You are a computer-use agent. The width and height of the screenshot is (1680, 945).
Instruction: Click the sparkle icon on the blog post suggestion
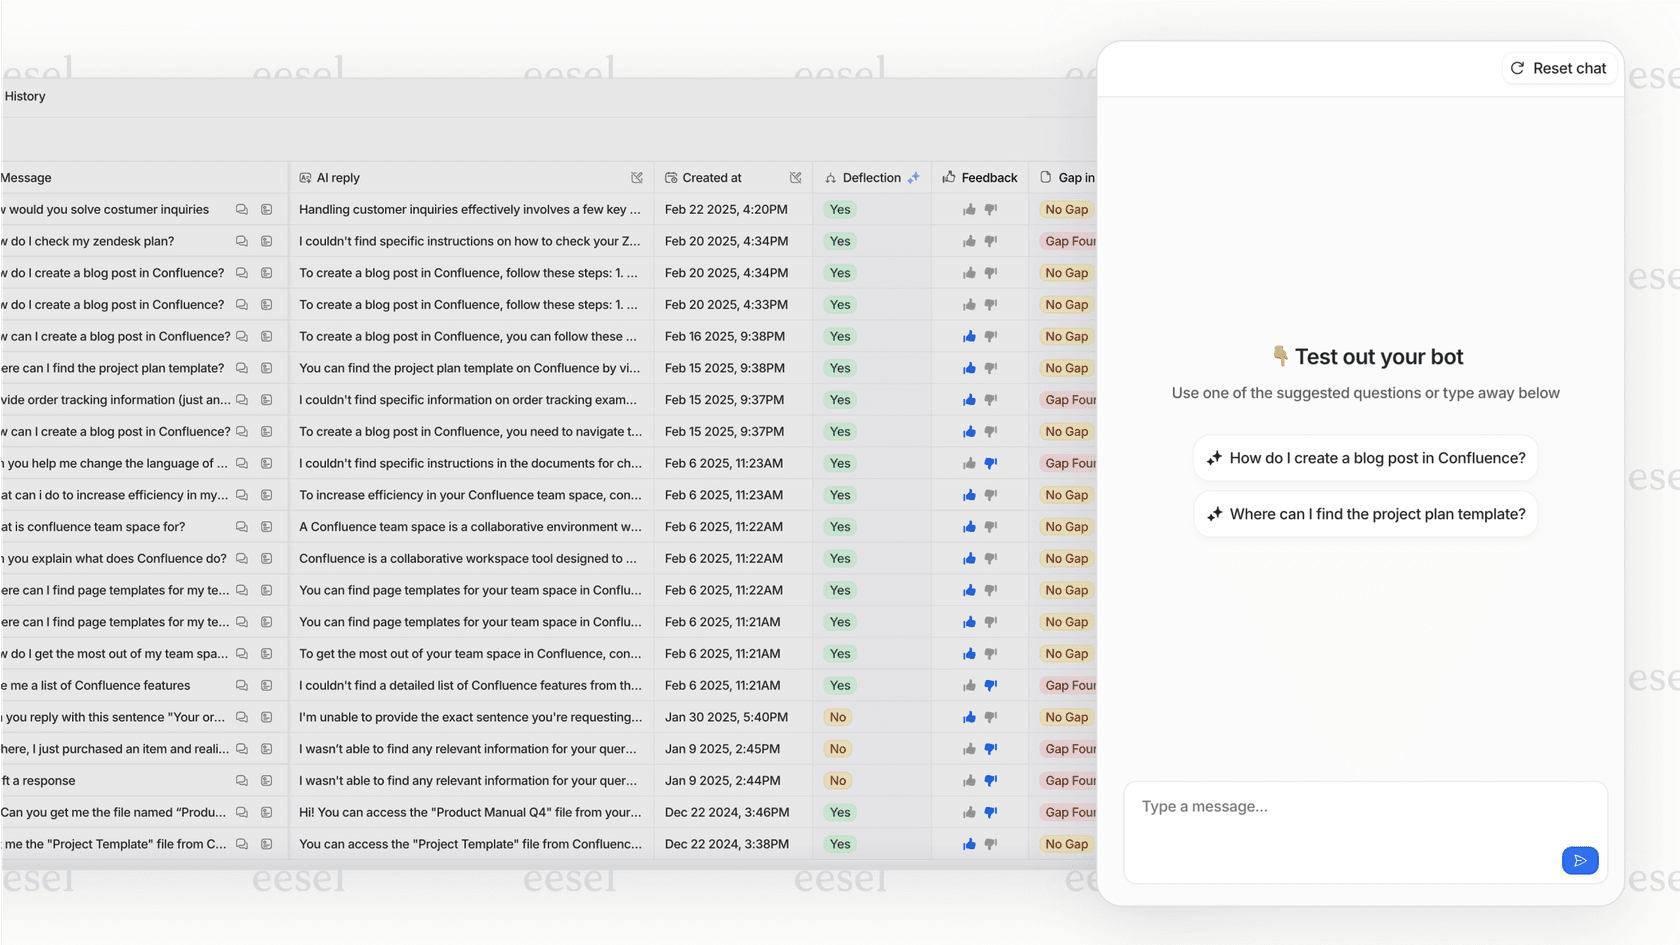[x=1213, y=458]
